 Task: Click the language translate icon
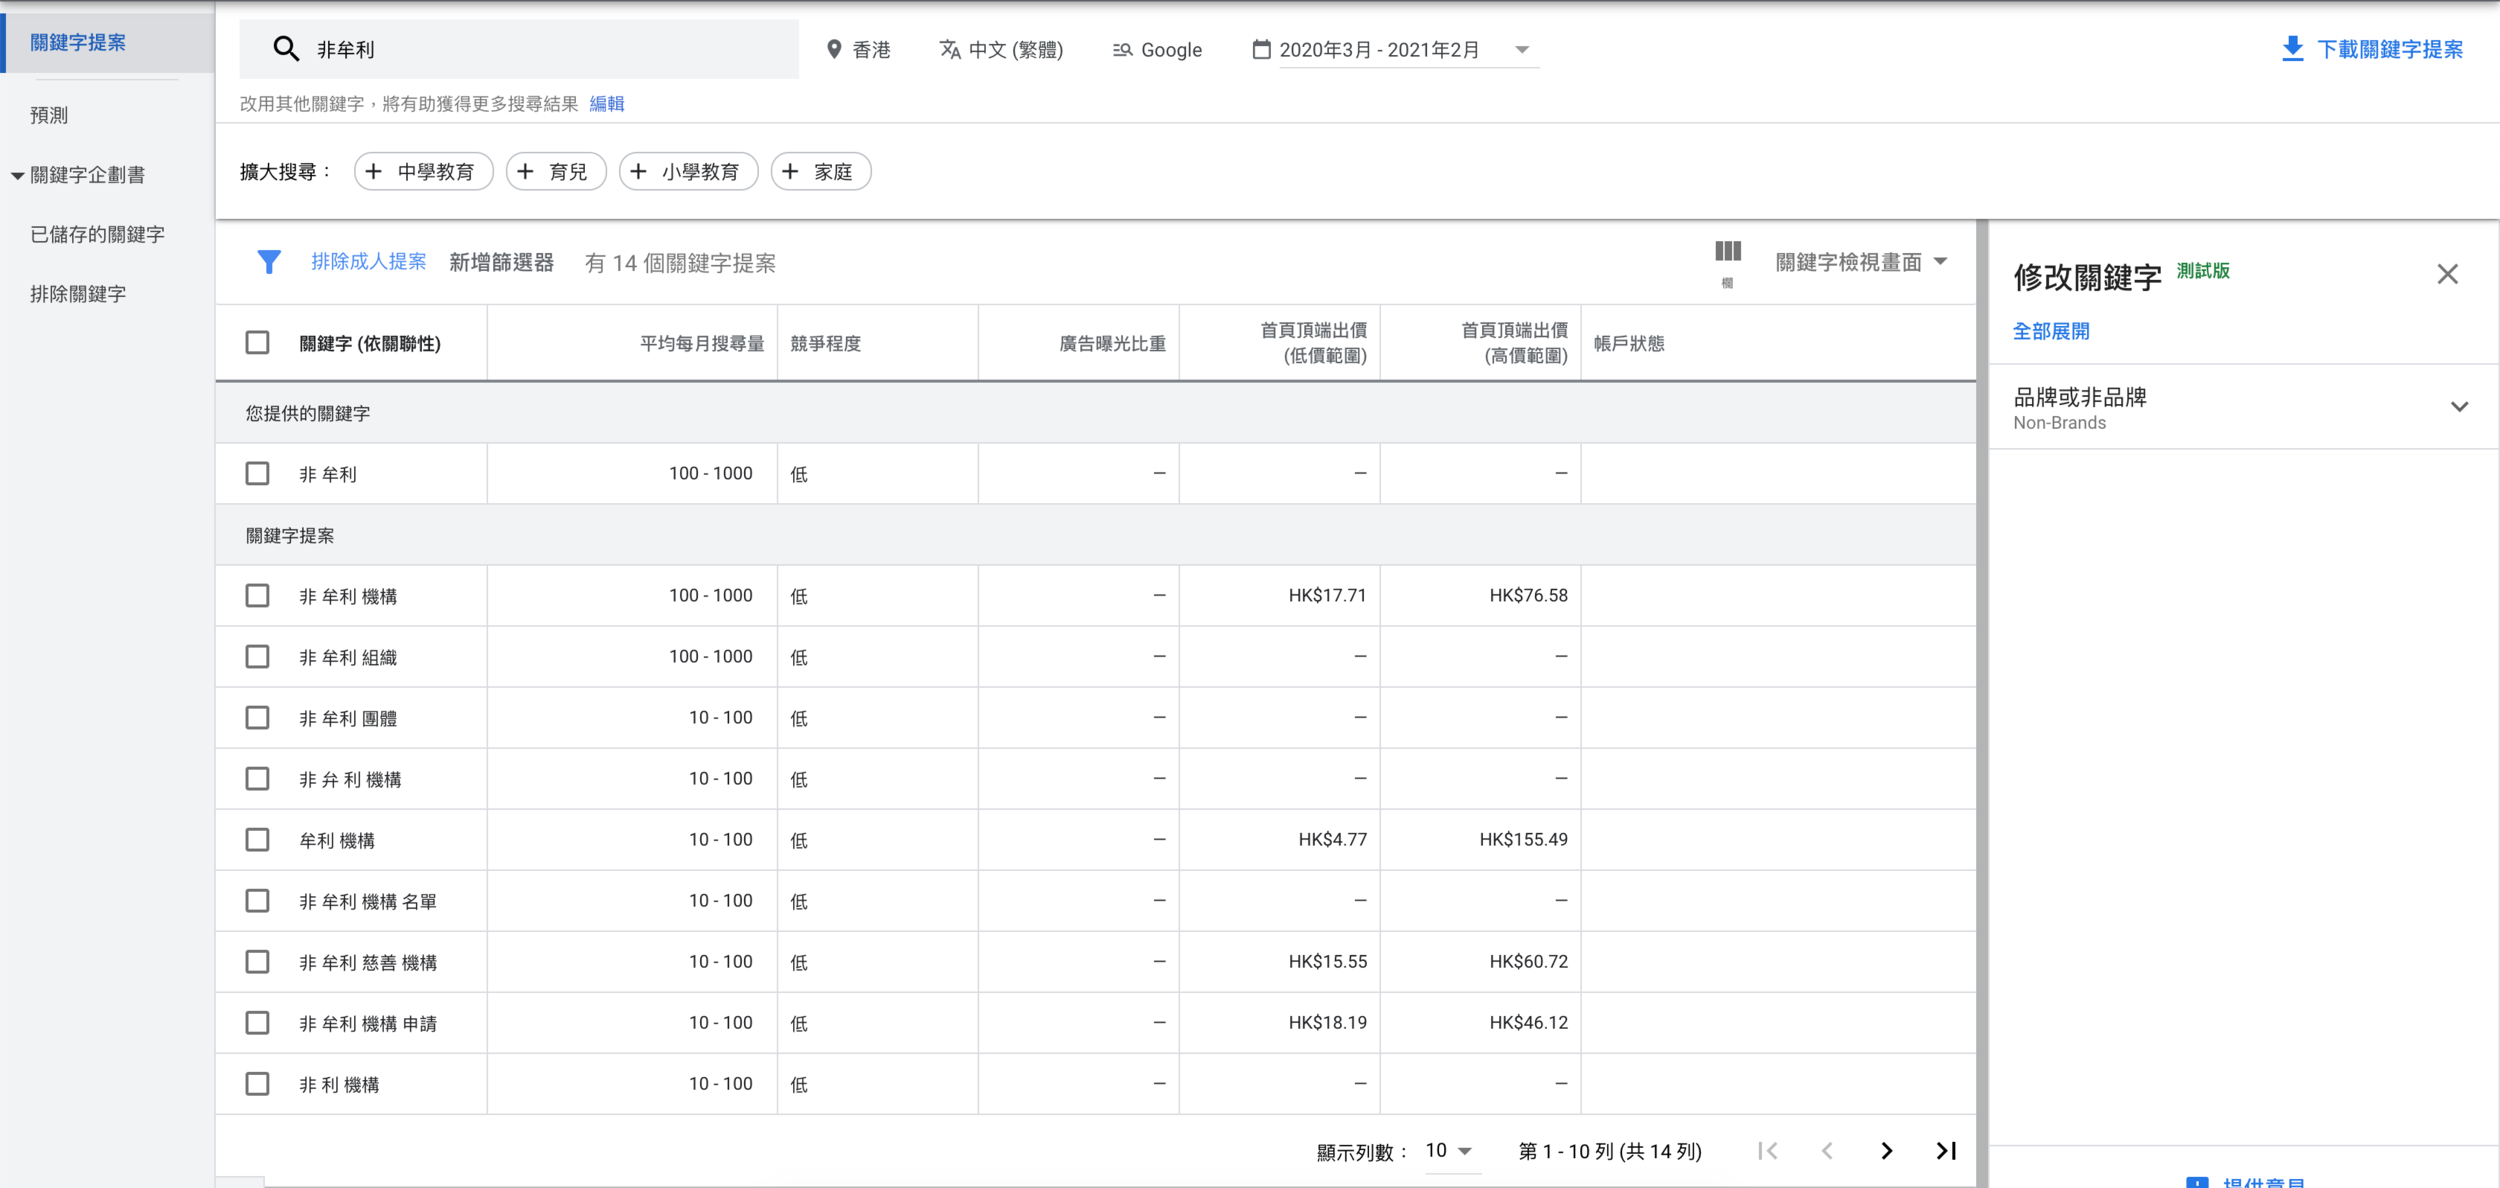pyautogui.click(x=950, y=49)
